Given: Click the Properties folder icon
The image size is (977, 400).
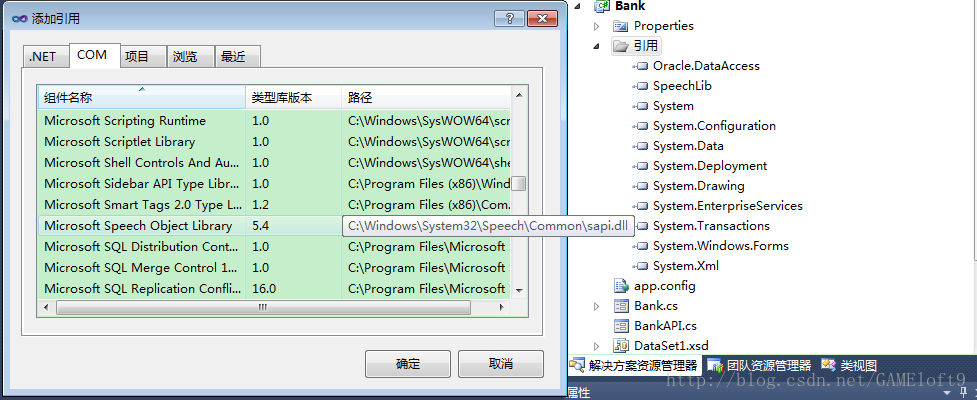Looking at the screenshot, I should (620, 26).
